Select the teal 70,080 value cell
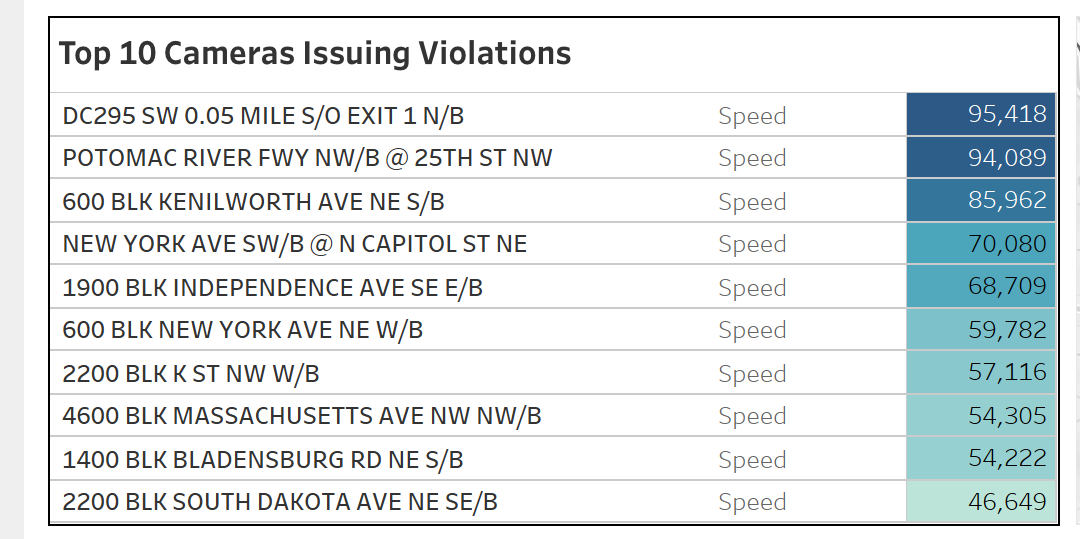The image size is (1080, 539). (981, 244)
